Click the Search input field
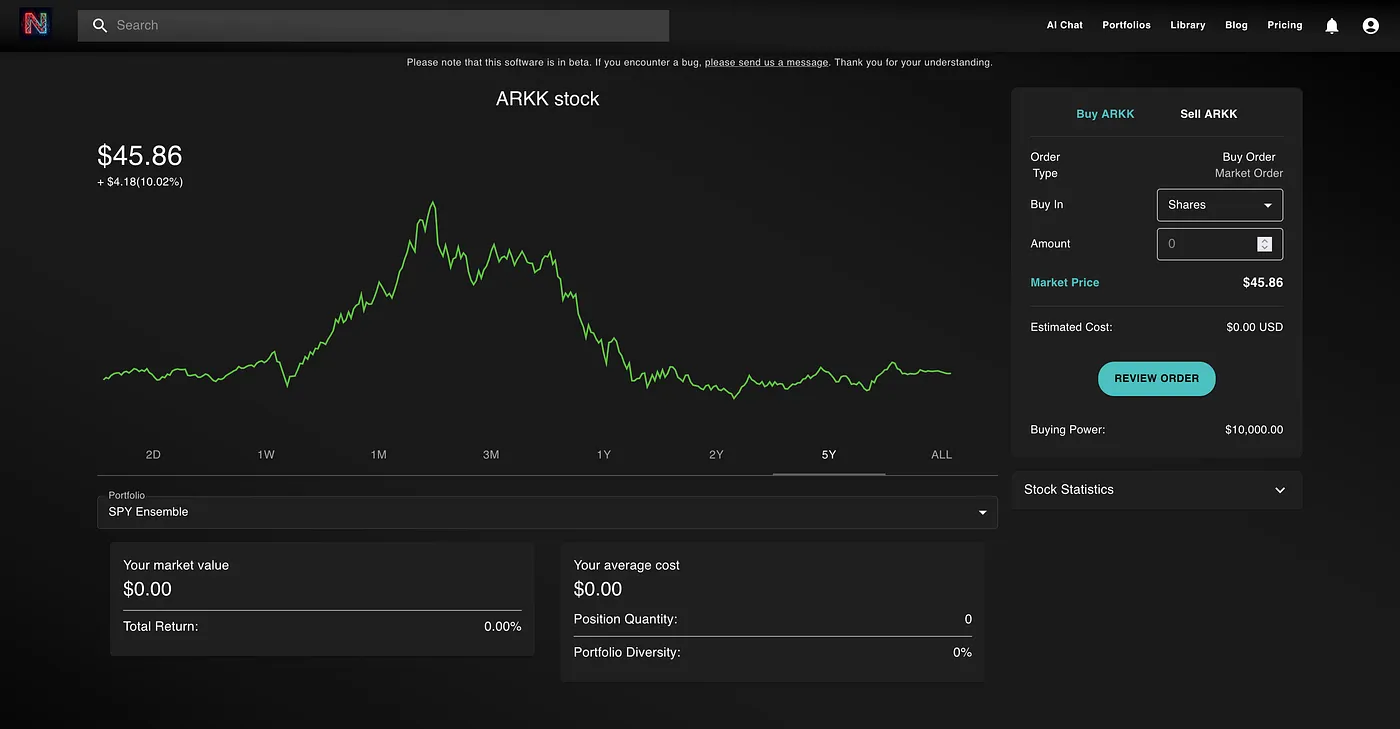The height and width of the screenshot is (729, 1400). (373, 25)
